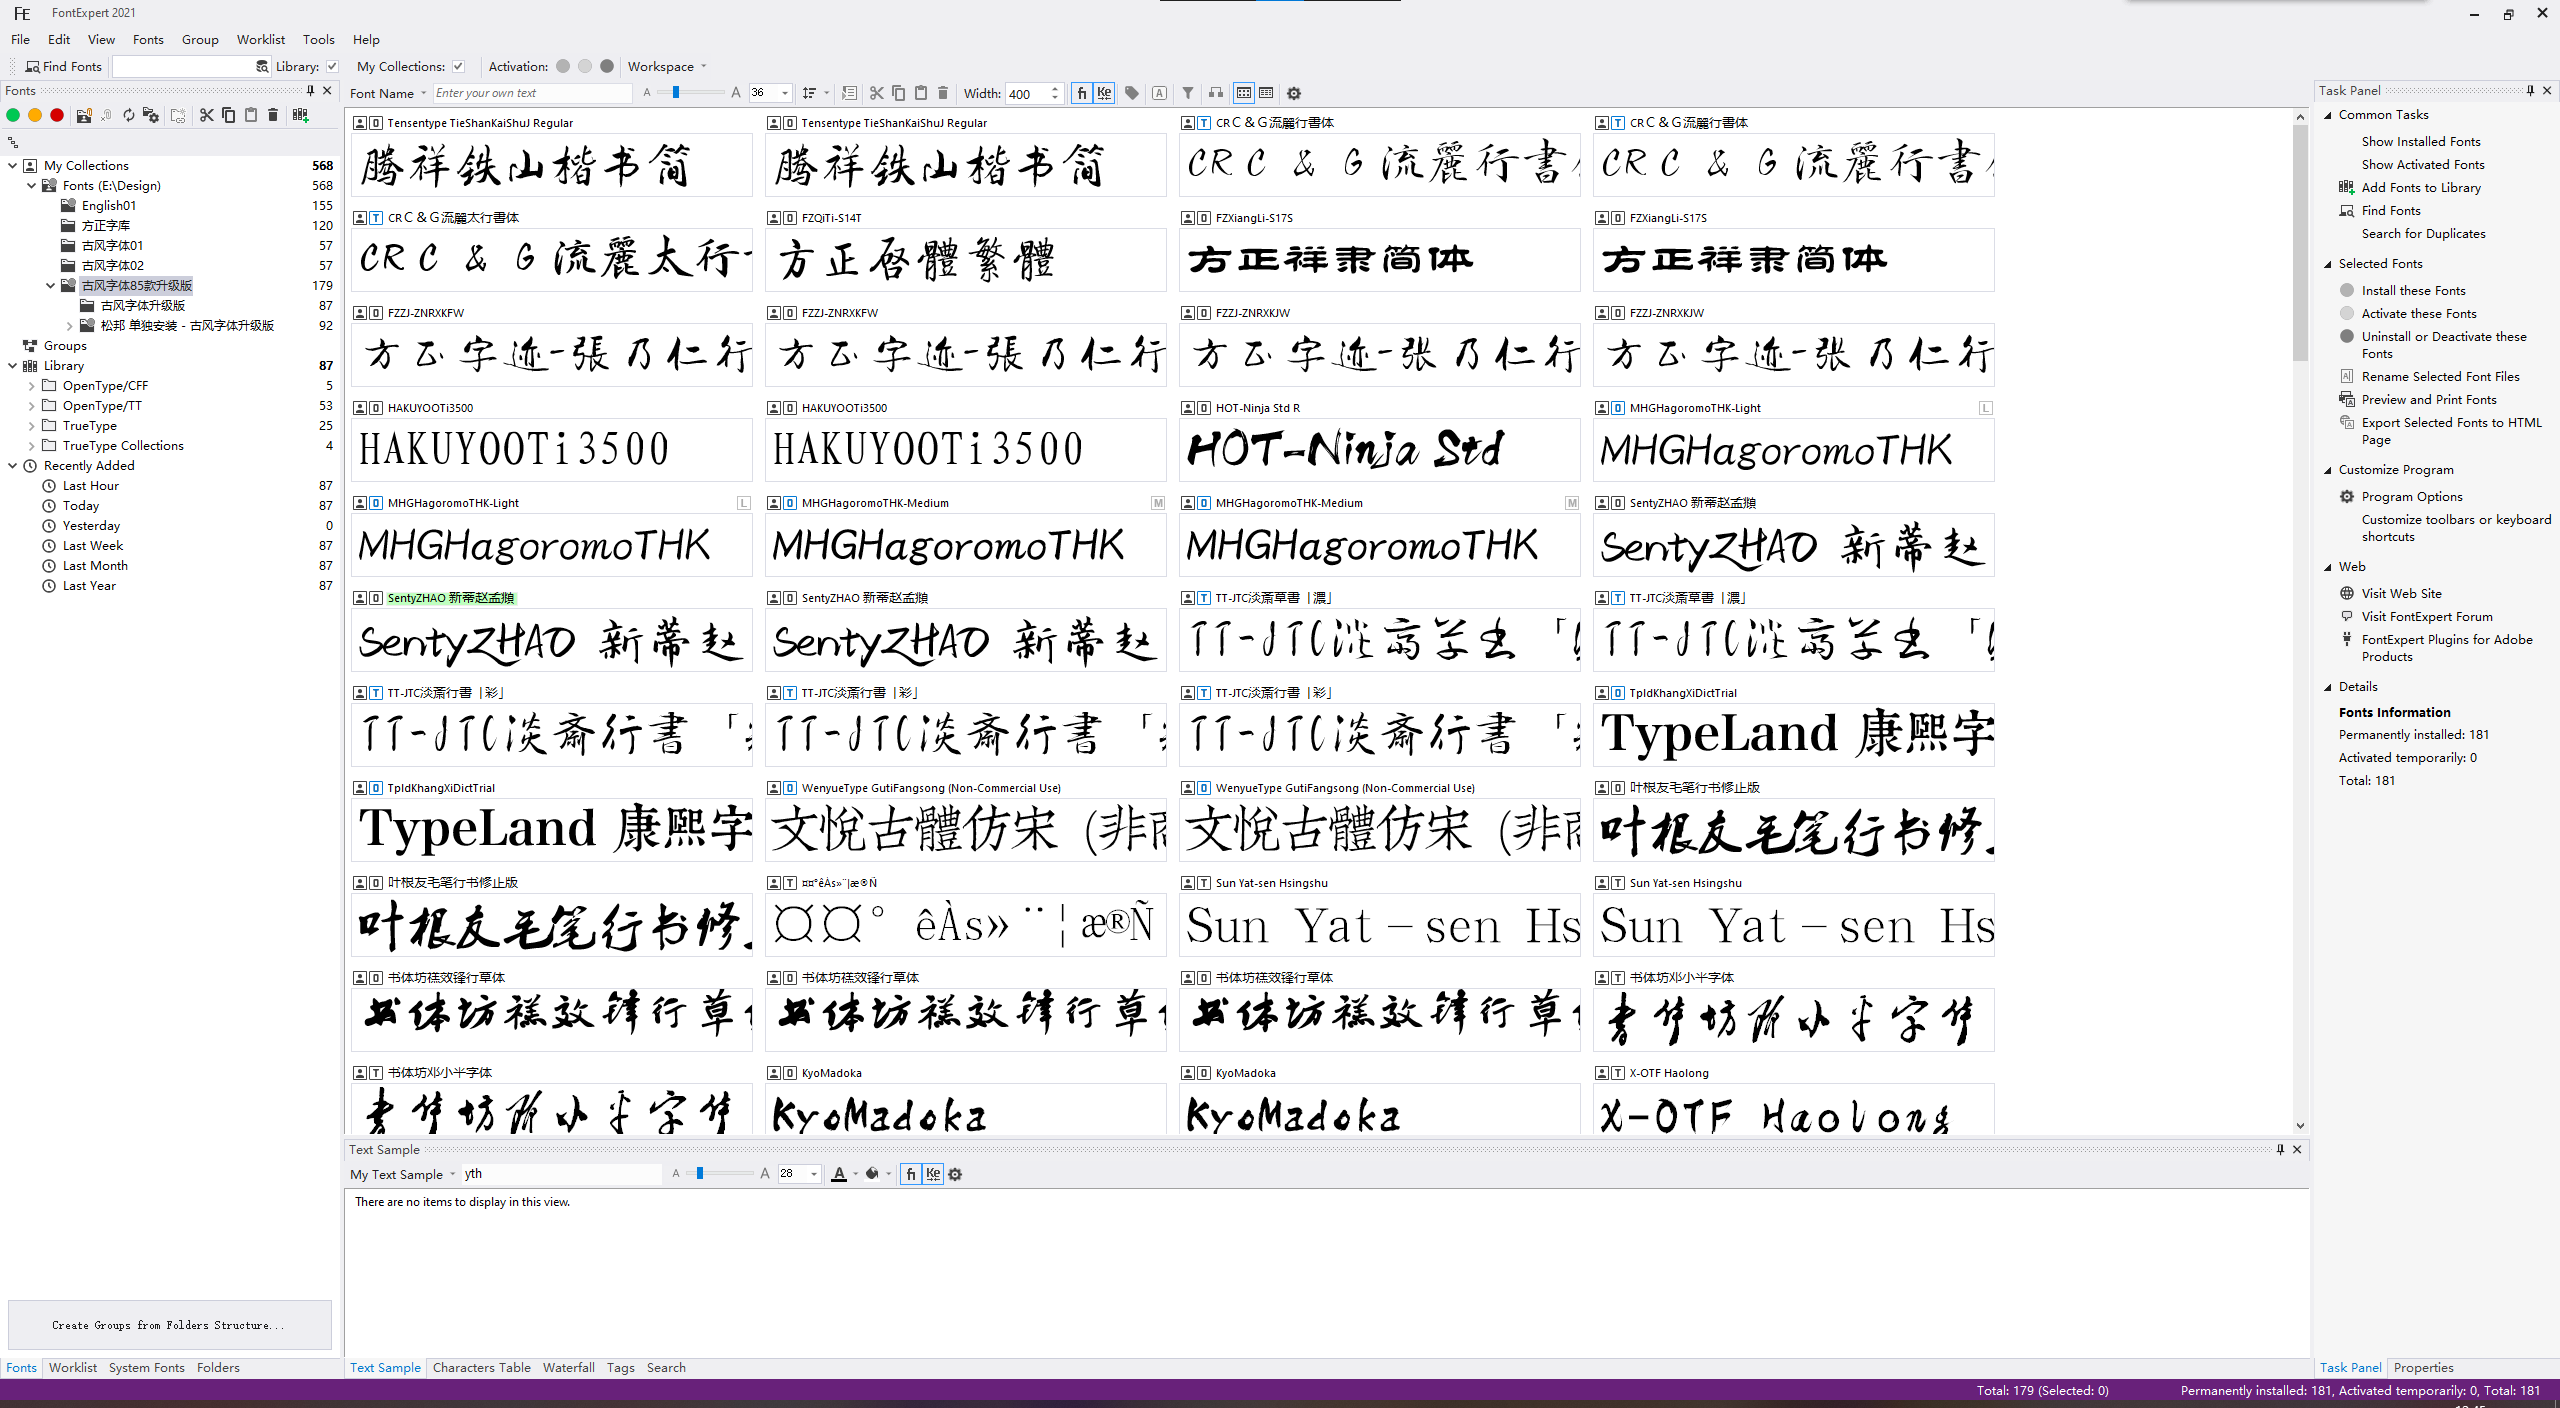Open preview settings gear icon
2560x1408 pixels.
click(x=1294, y=93)
